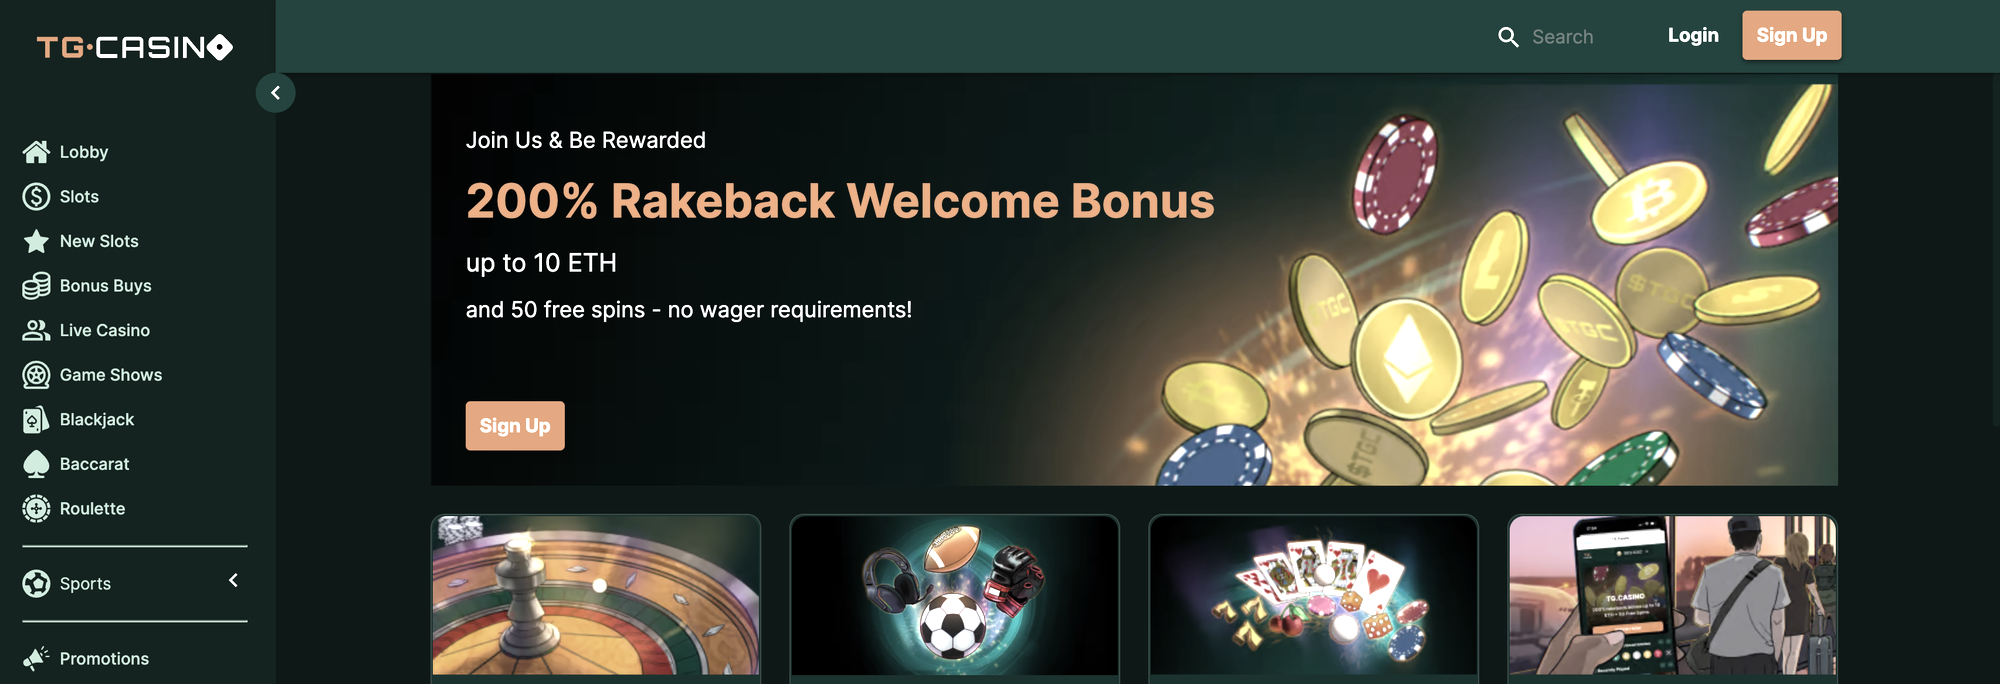
Task: Click the Bonus Buys coin stack icon
Action: pos(36,286)
